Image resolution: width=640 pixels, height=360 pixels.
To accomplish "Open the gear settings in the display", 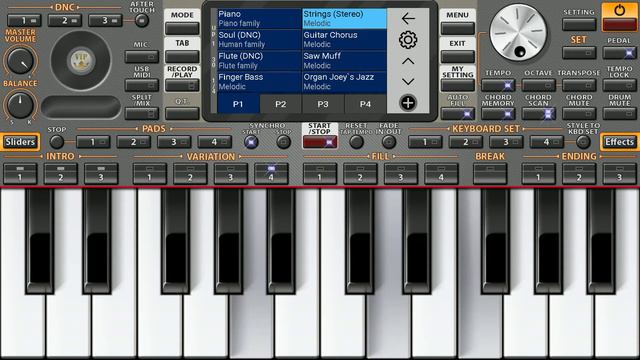I will (408, 40).
